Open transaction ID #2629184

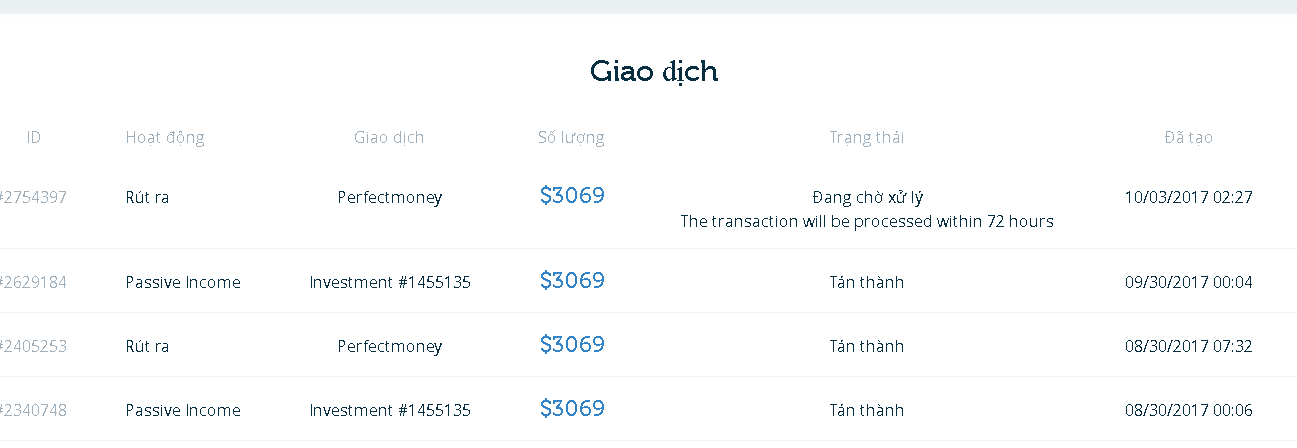[x=34, y=282]
